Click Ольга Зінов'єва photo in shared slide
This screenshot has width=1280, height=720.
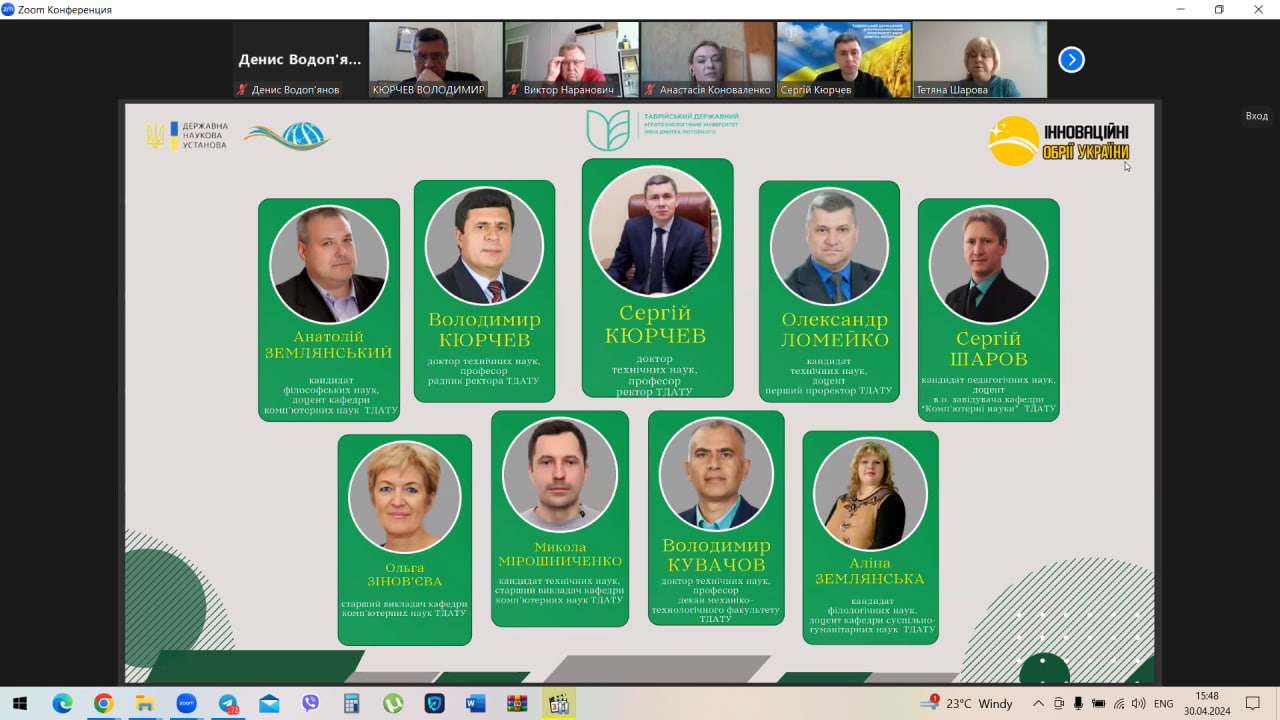point(405,496)
